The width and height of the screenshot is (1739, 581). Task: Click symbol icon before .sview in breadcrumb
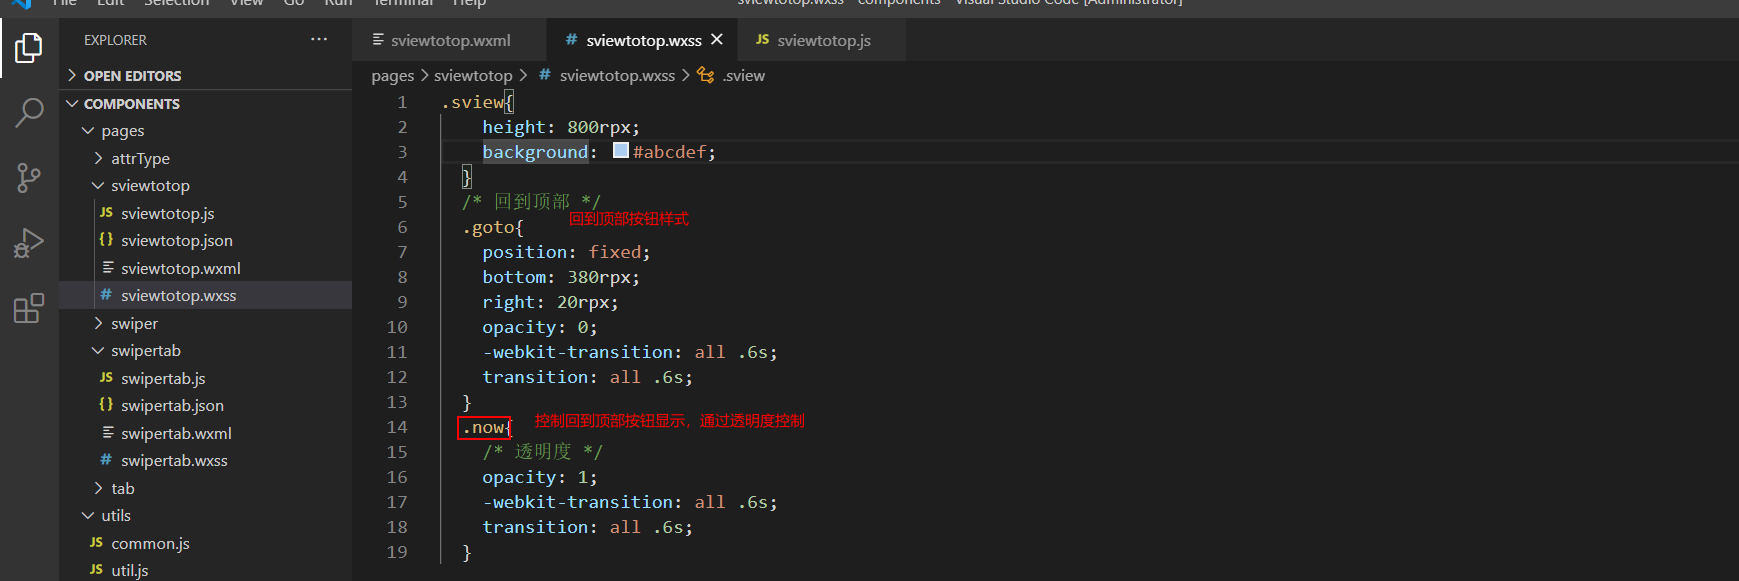click(706, 75)
